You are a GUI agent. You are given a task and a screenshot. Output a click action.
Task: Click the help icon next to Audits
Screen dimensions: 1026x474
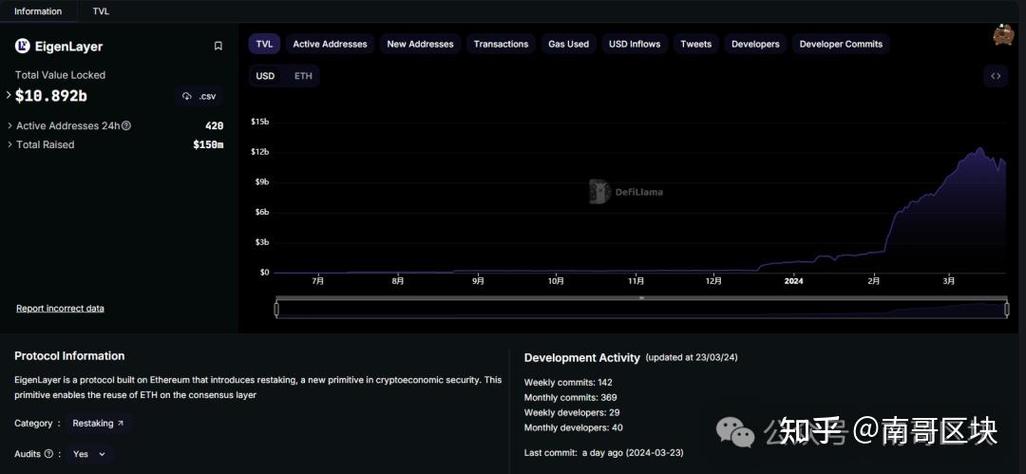point(48,454)
